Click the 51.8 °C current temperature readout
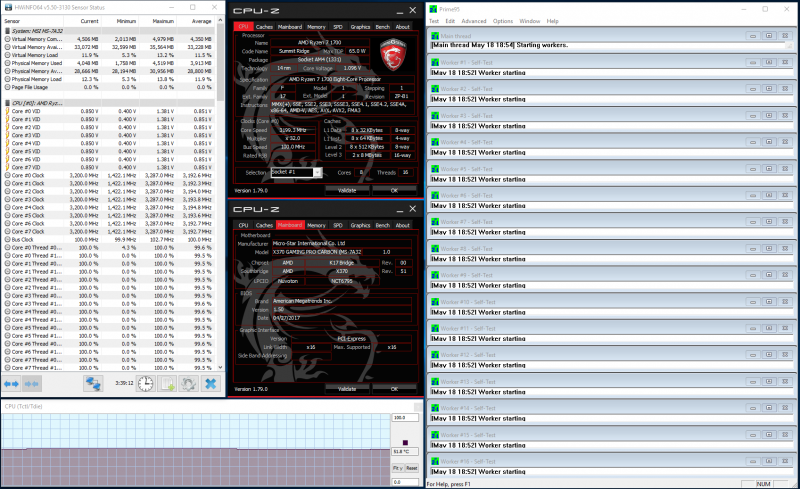The width and height of the screenshot is (800, 489). (405, 452)
